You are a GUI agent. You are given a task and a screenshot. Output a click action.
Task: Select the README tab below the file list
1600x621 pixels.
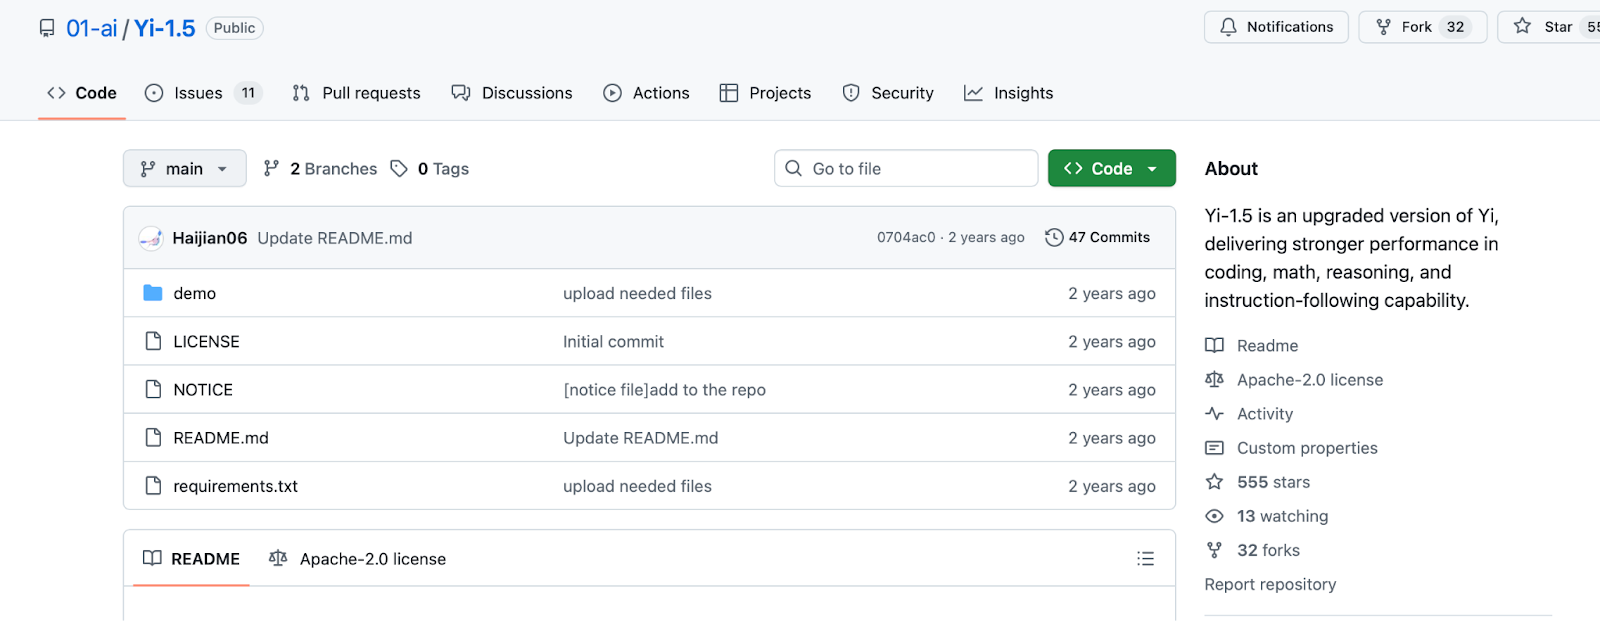[x=191, y=558]
